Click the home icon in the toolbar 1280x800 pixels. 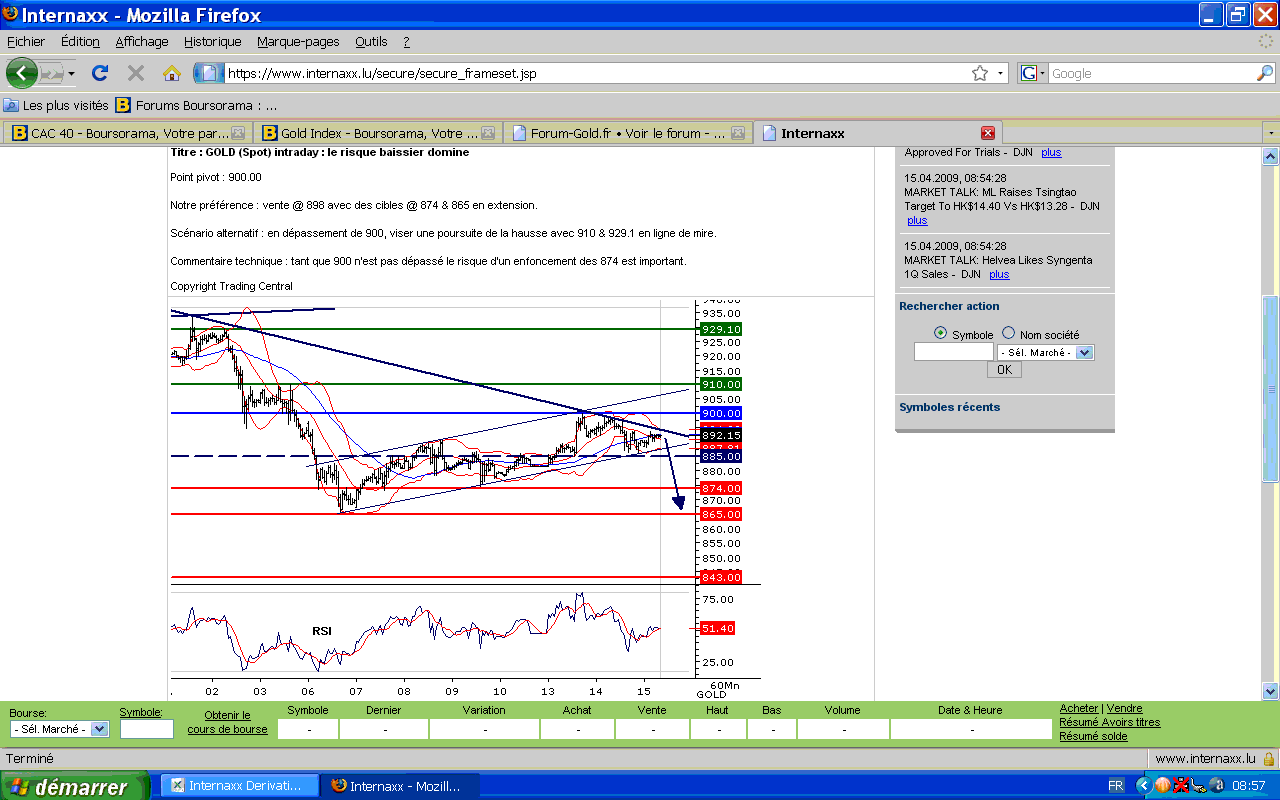(172, 73)
